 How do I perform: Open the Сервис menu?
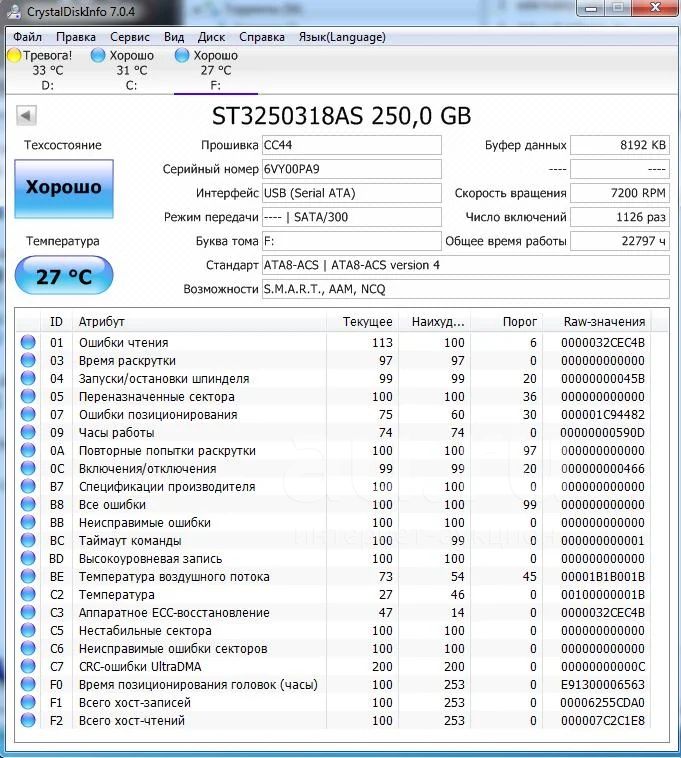130,37
